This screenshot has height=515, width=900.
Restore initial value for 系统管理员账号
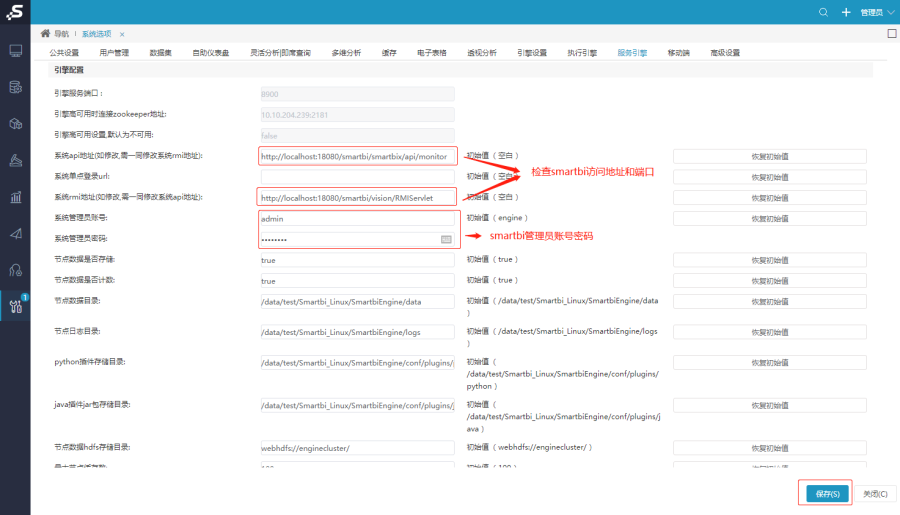[x=770, y=218]
